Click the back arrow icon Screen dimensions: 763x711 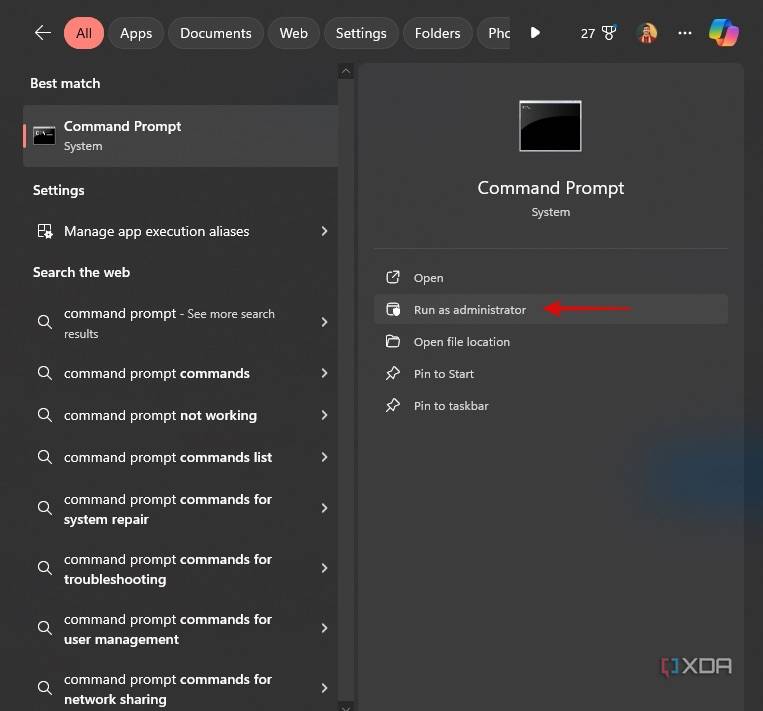[43, 33]
